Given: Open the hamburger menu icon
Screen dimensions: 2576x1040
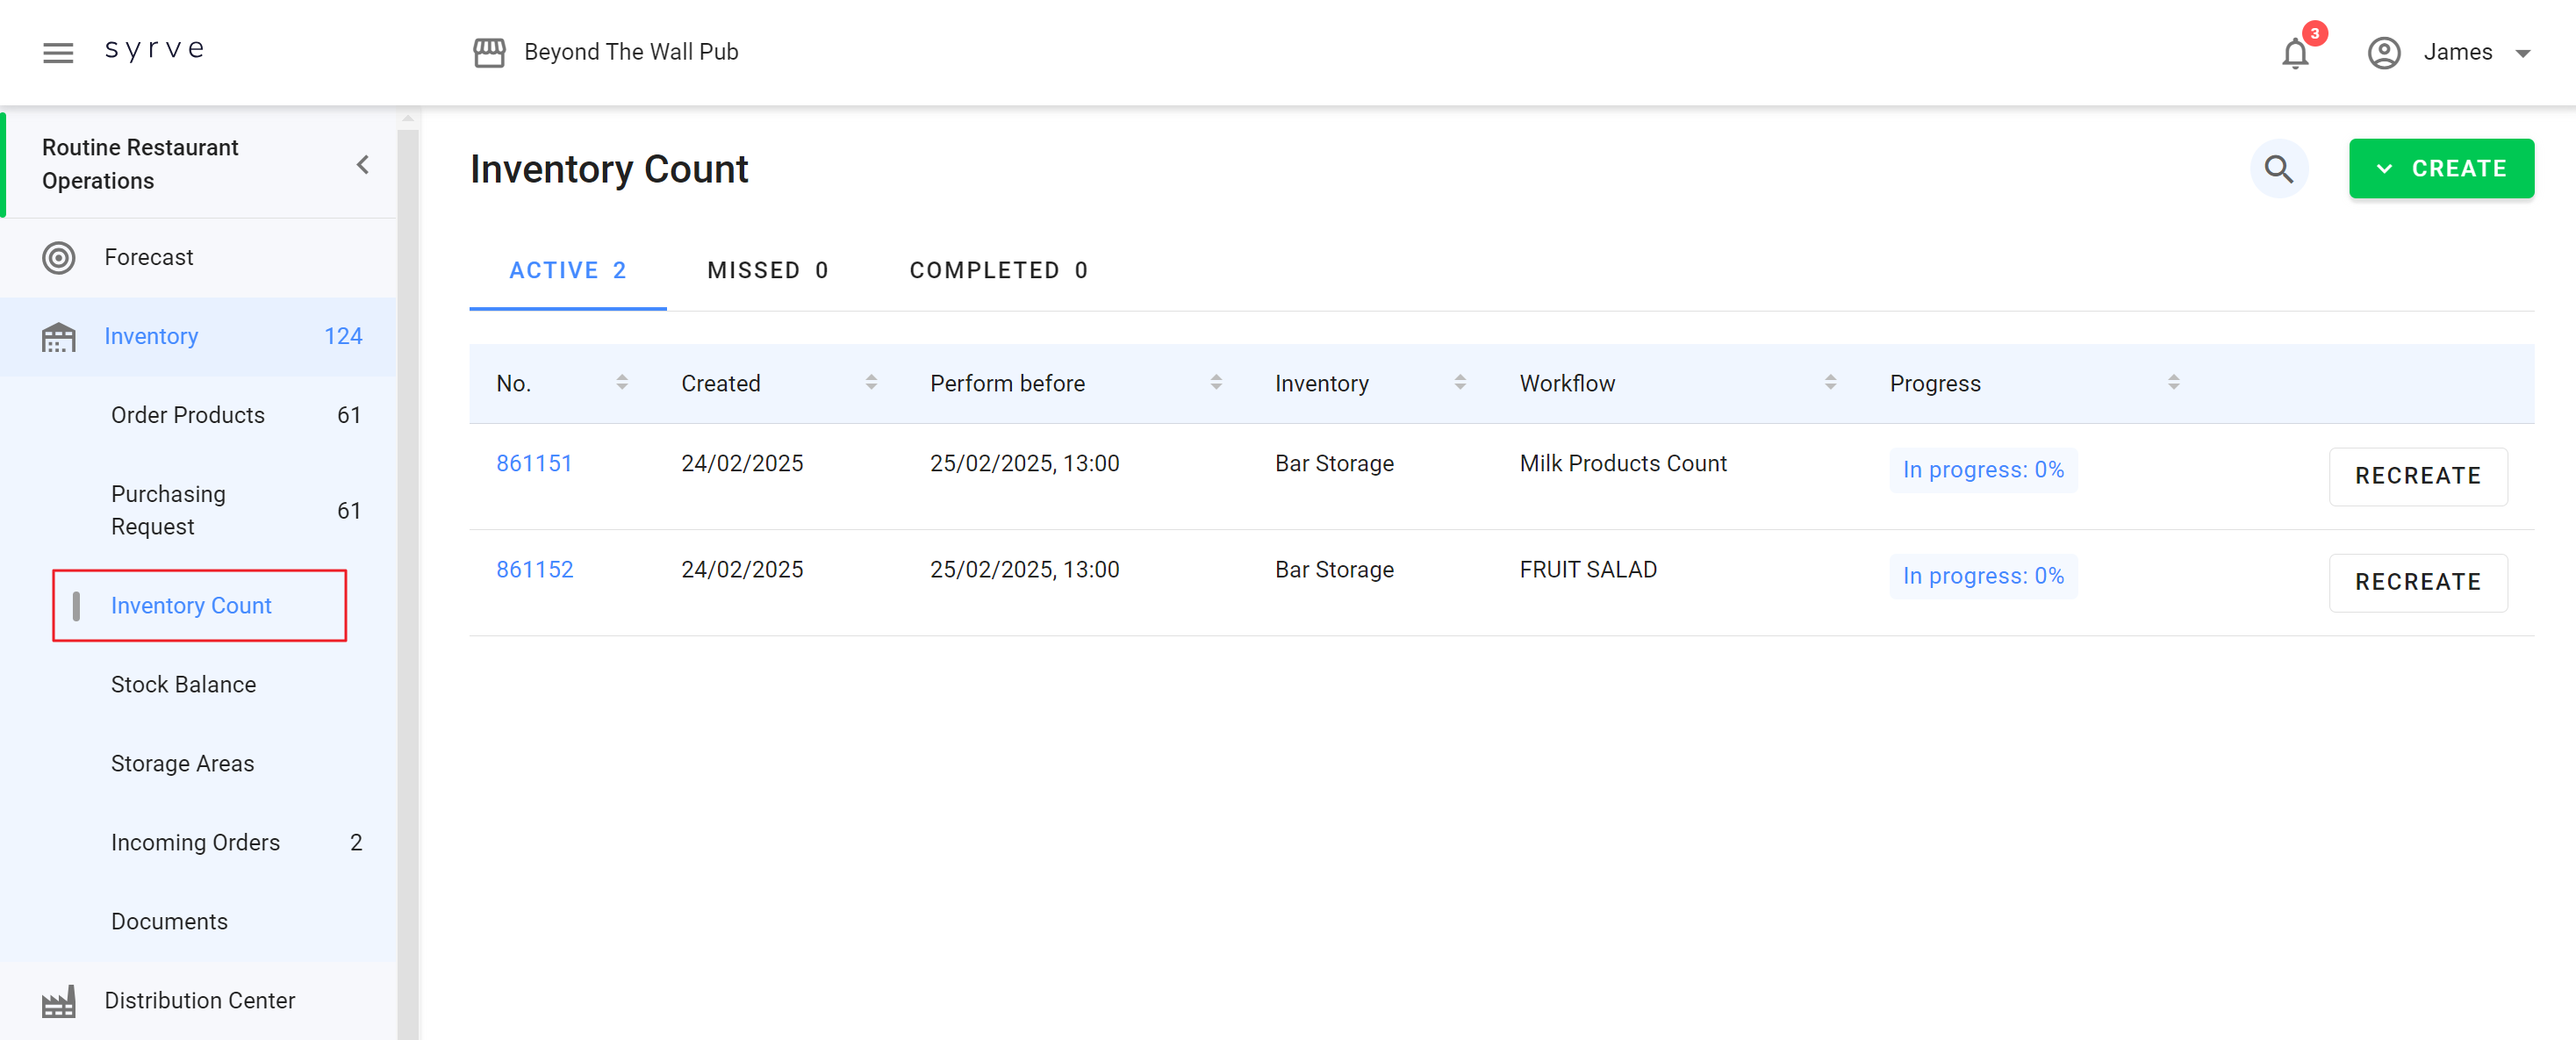Looking at the screenshot, I should (x=58, y=52).
